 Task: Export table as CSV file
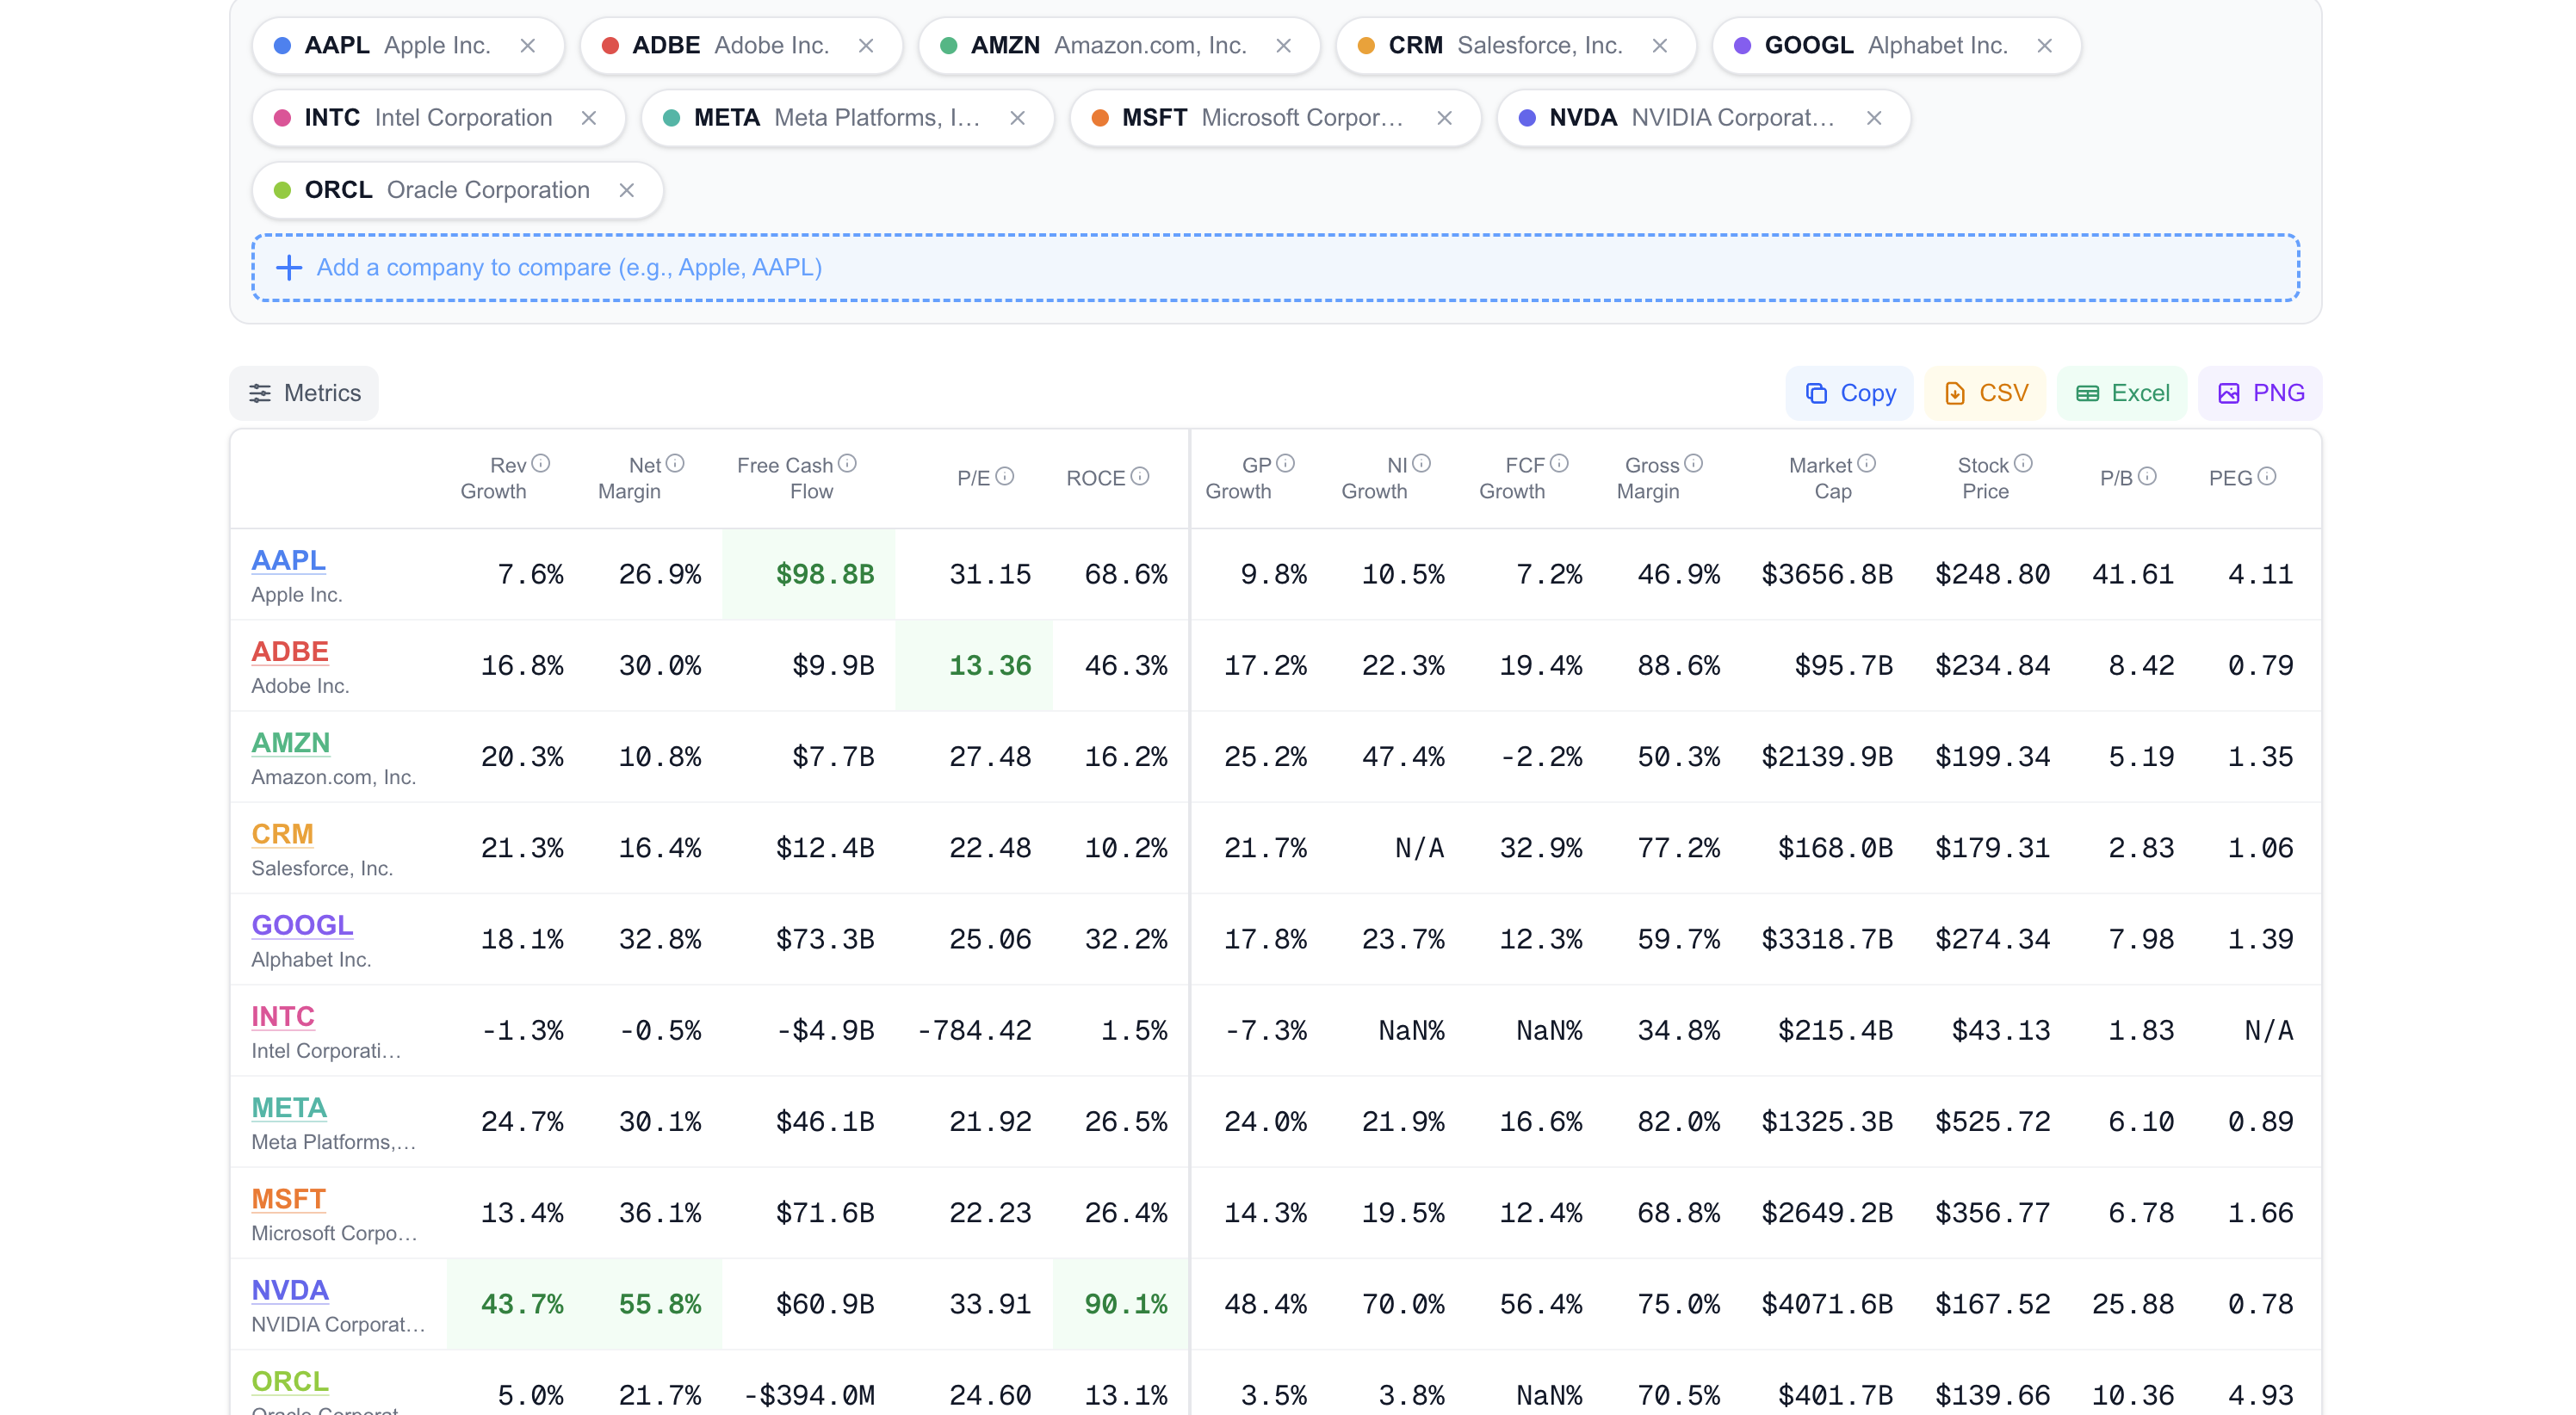coord(1985,393)
